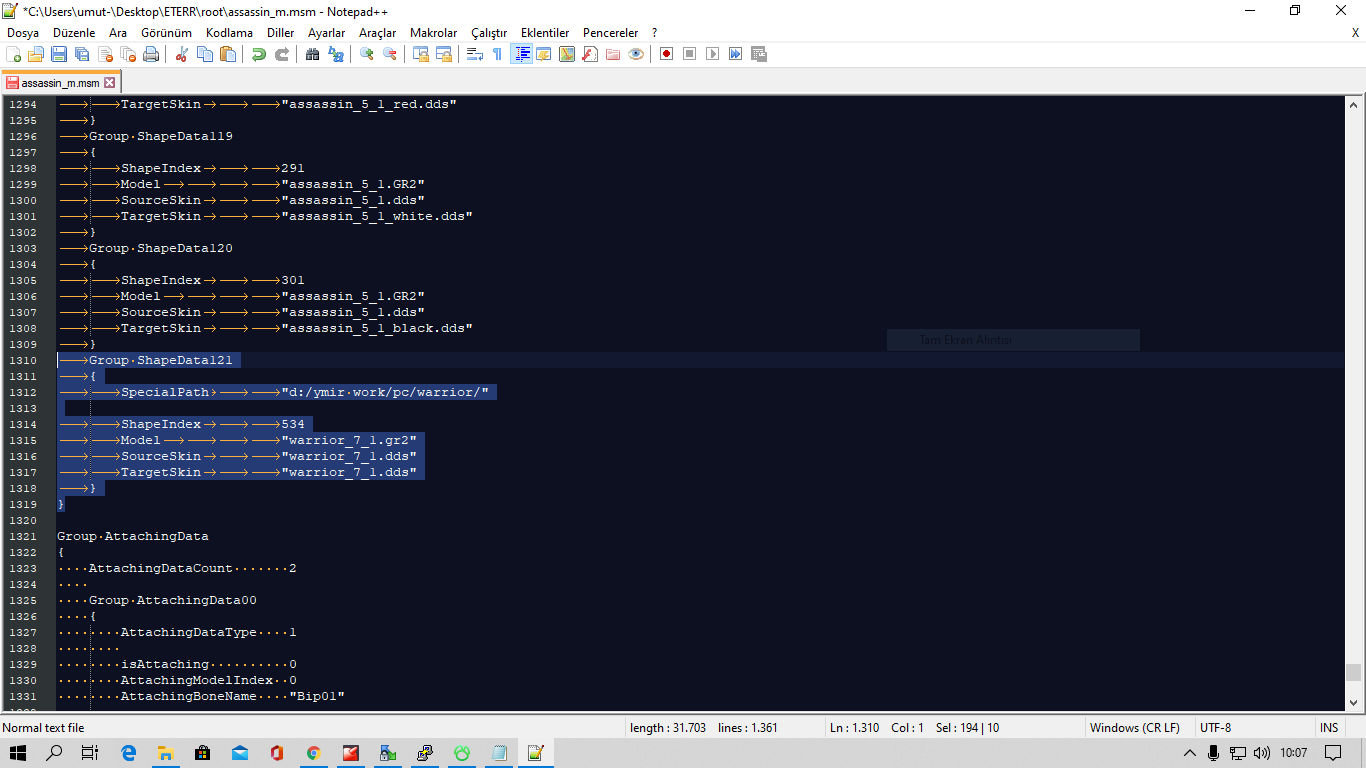
Task: Copy the selection via toolbar icon
Action: 205,54
